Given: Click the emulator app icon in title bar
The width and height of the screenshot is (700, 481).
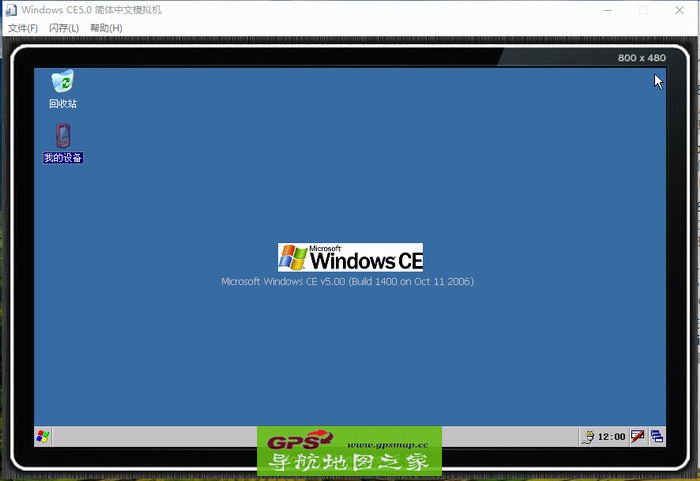Looking at the screenshot, I should pos(11,10).
